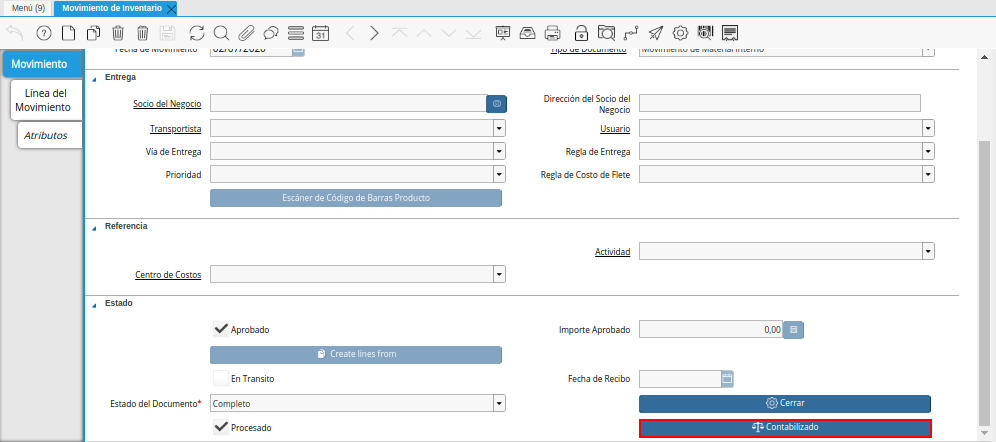Viewport: 996px width, 442px height.
Task: Click the printer icon in the toolbar
Action: tap(554, 33)
